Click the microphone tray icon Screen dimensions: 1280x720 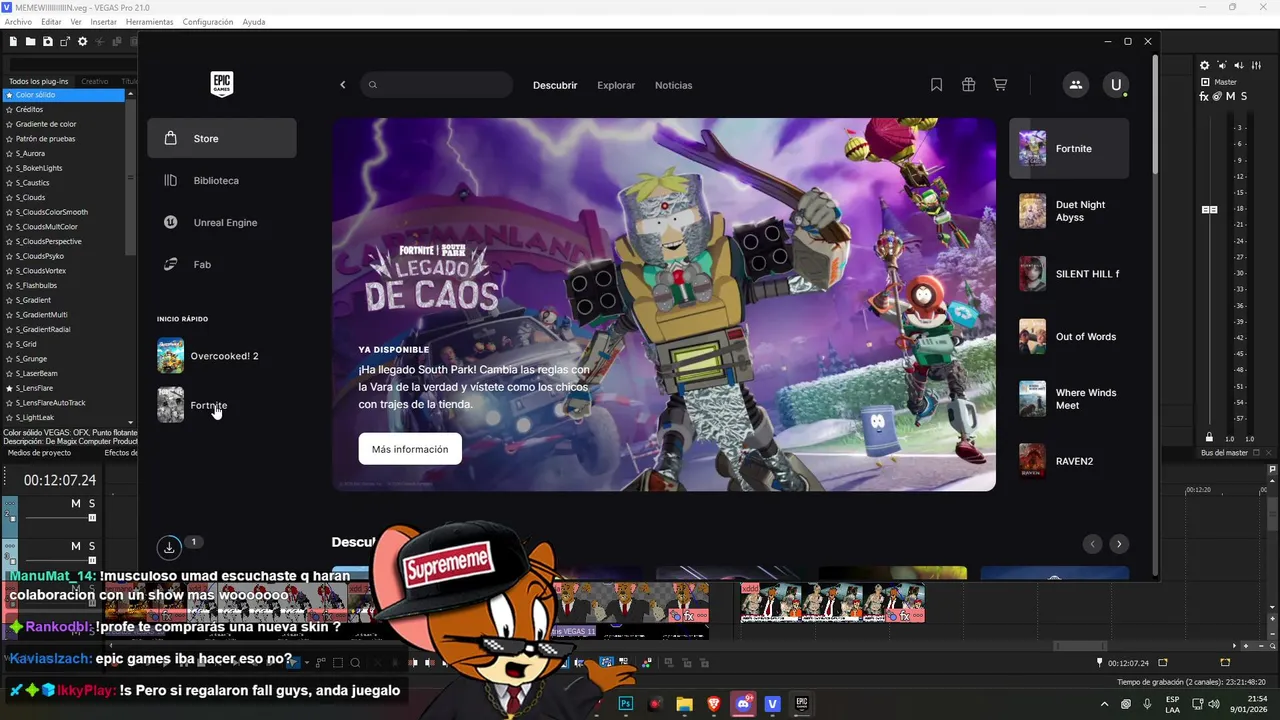(1147, 704)
